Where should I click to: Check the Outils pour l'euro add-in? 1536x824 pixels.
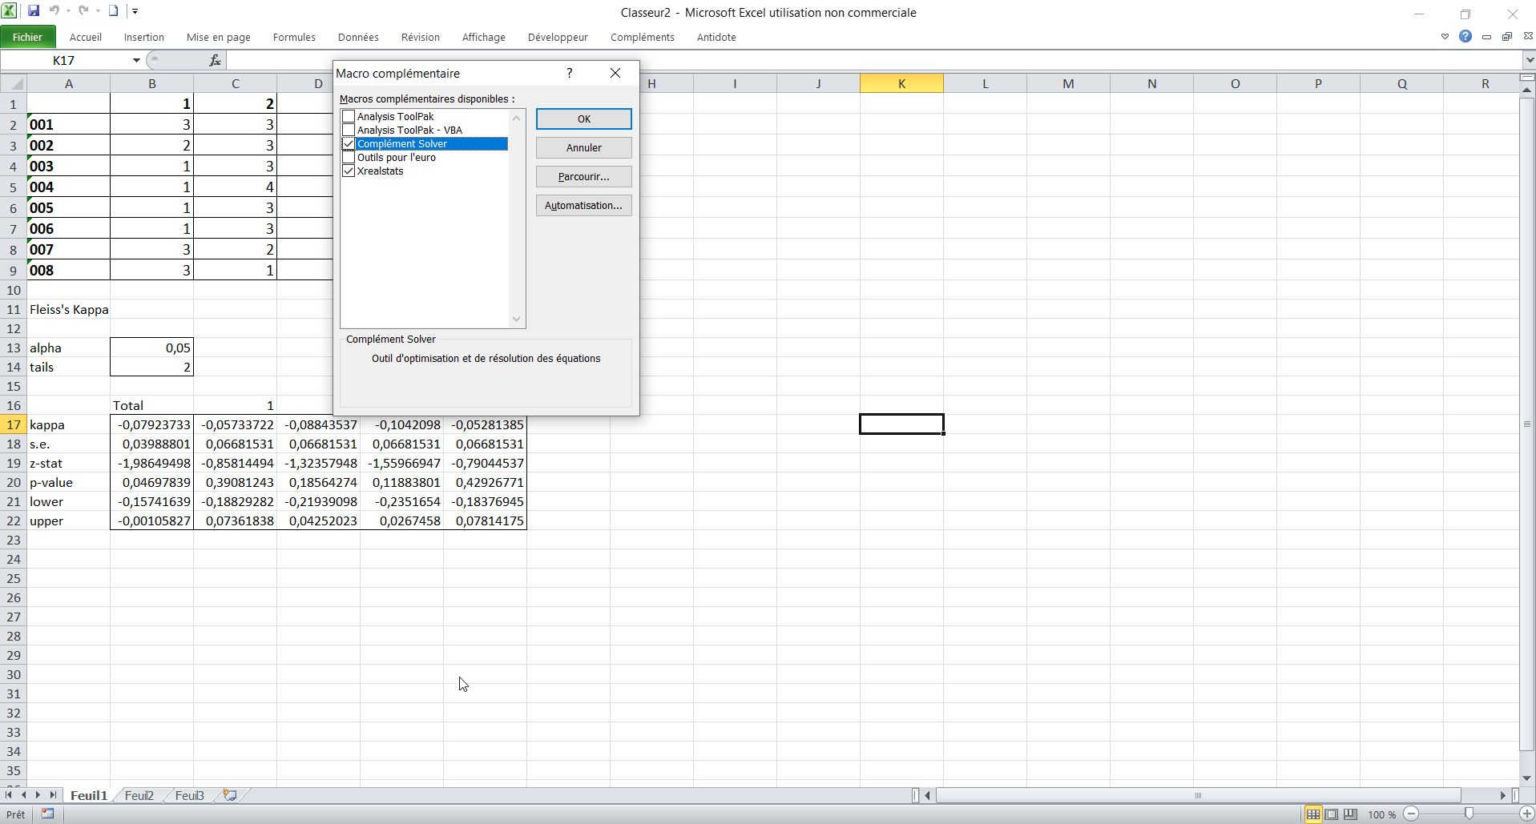tap(348, 157)
